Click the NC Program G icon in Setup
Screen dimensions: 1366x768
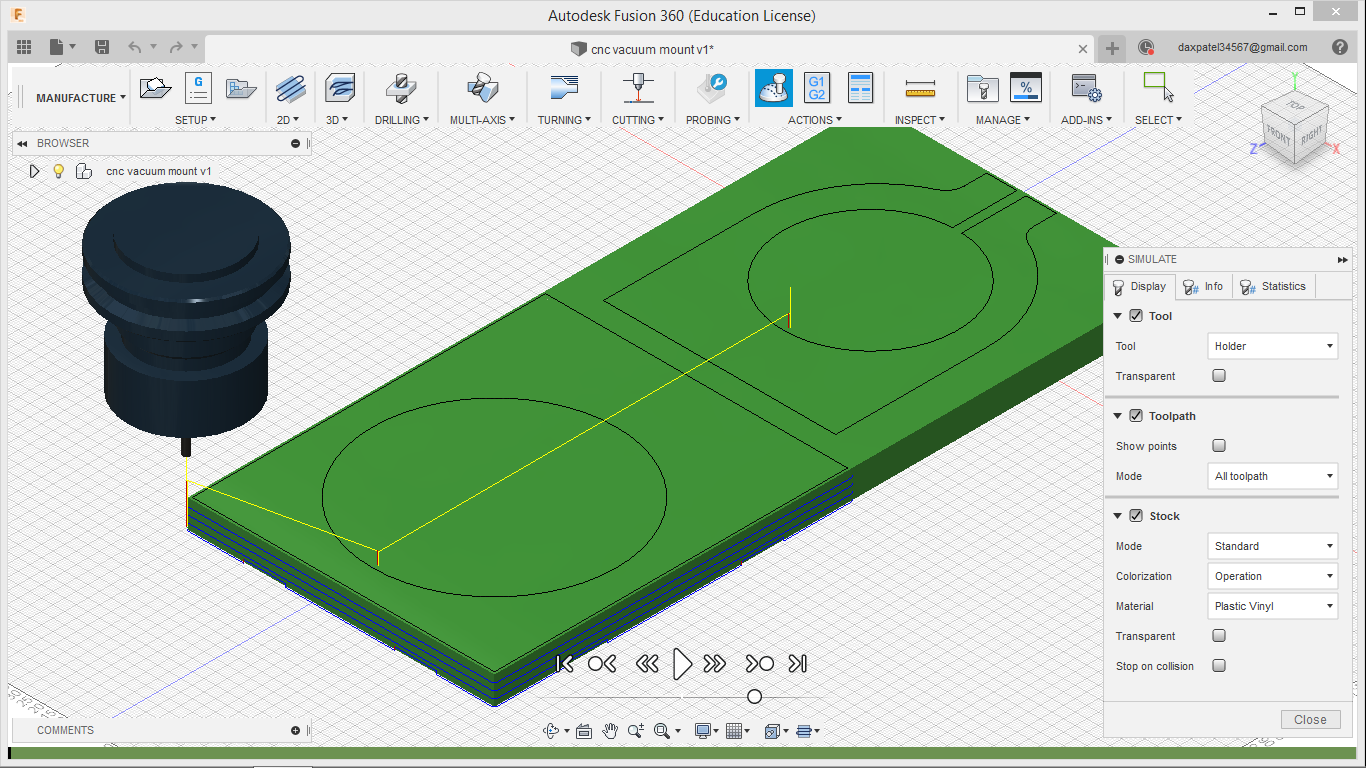point(198,88)
